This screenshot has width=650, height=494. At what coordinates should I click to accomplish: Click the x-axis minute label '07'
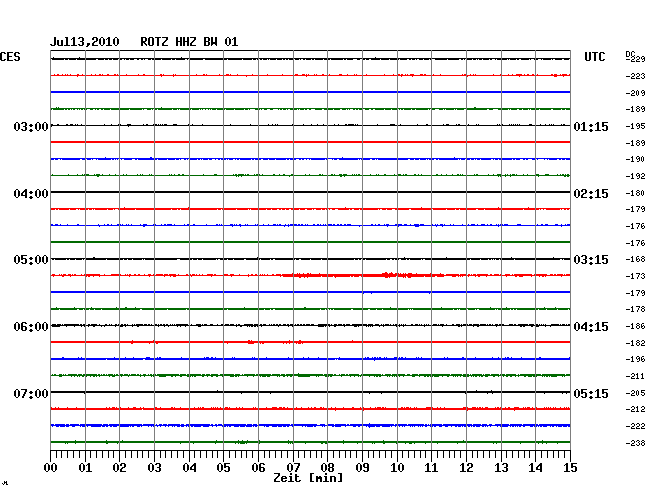point(293,468)
